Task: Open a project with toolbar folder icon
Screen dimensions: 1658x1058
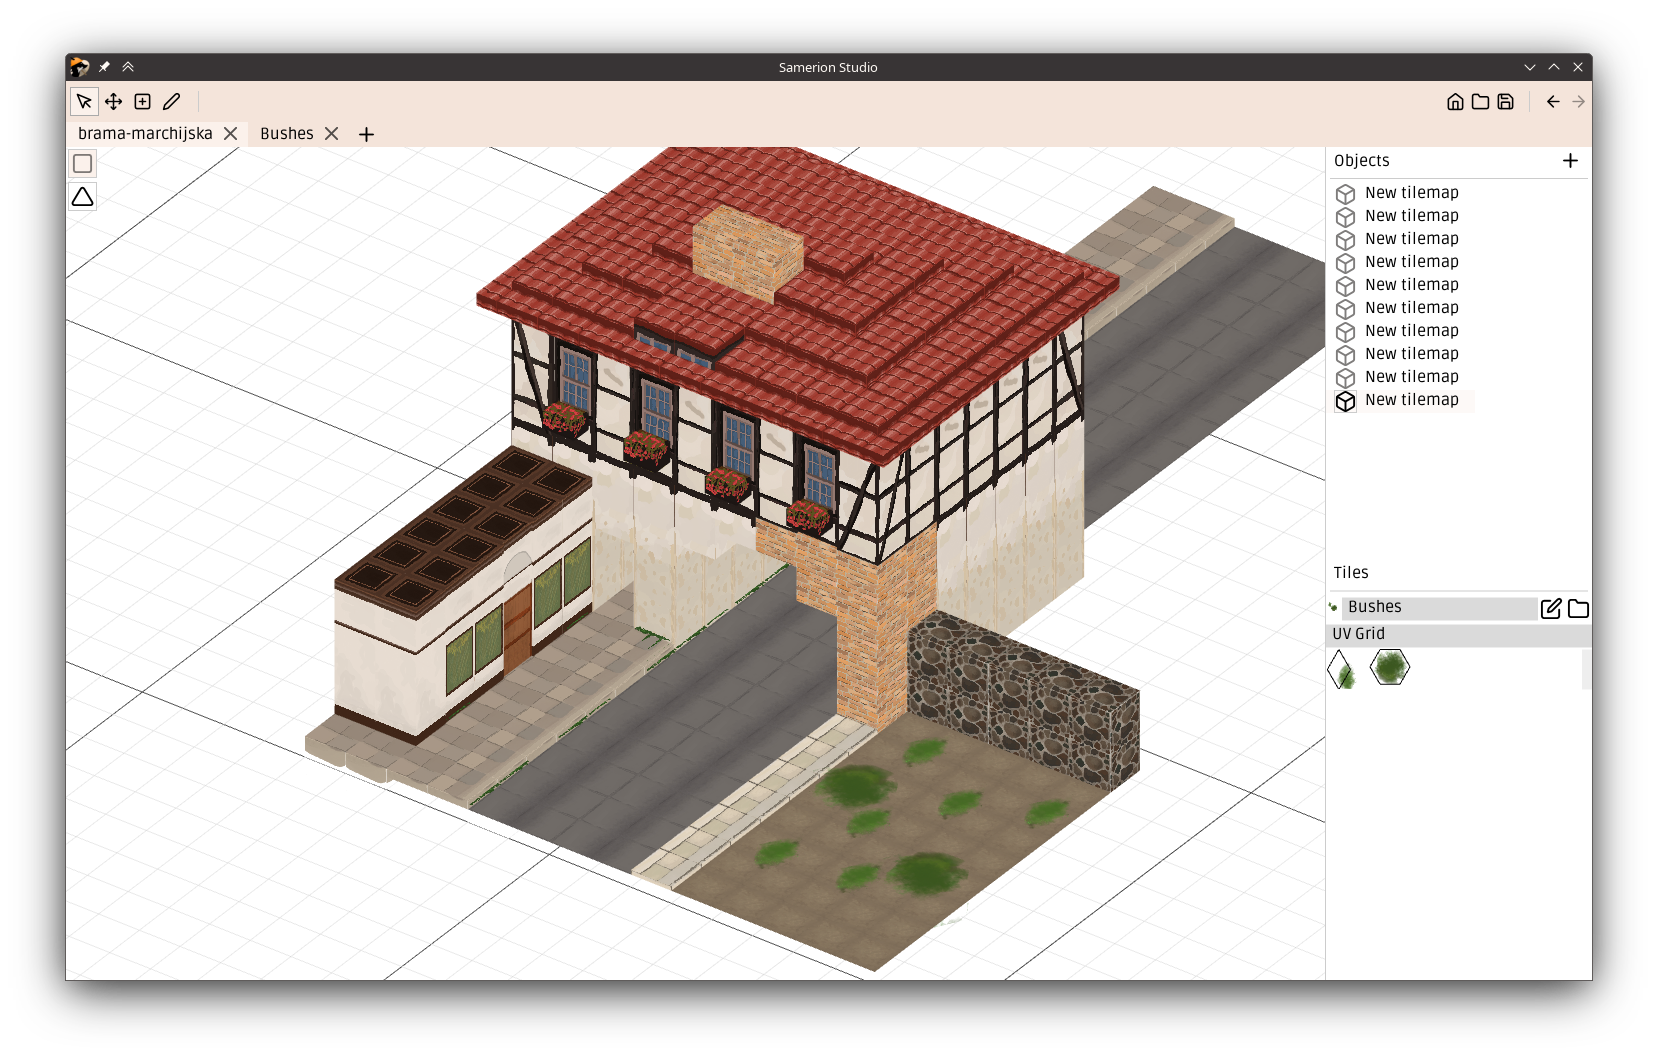Action: [1480, 102]
